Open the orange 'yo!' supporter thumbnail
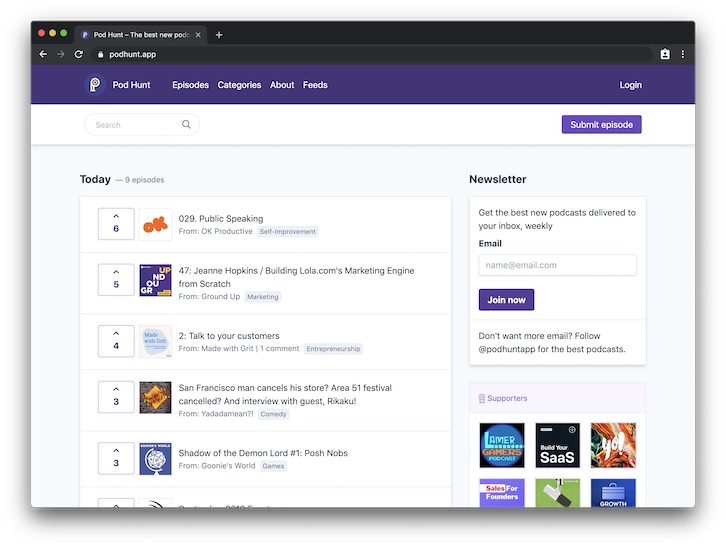Viewport: 726px width, 548px height. (613, 445)
